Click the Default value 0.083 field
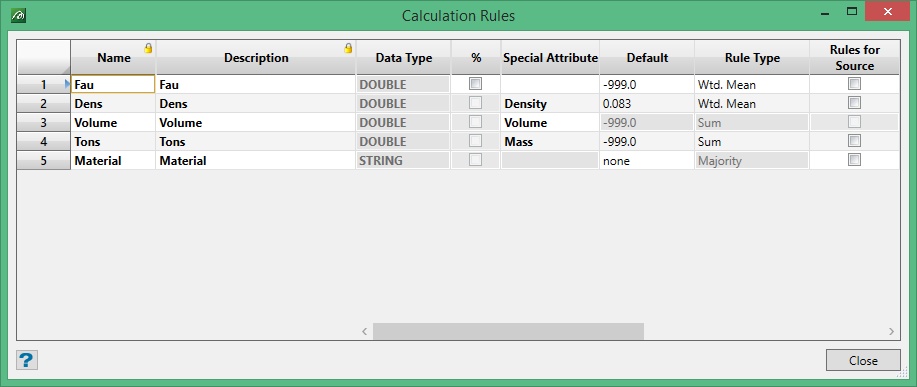This screenshot has width=917, height=387. pos(647,103)
